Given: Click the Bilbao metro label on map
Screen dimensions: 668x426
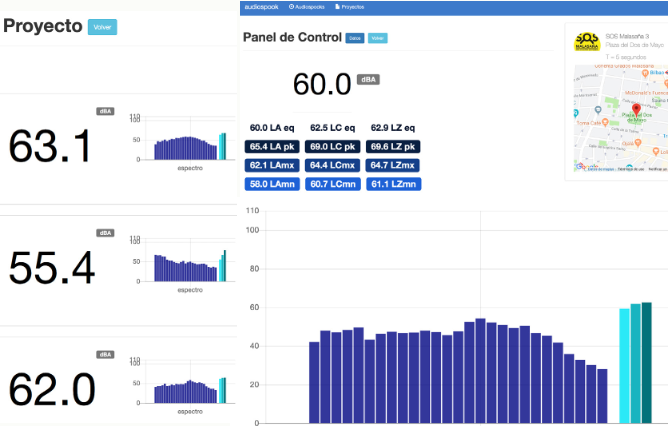Looking at the screenshot, I should tap(656, 72).
